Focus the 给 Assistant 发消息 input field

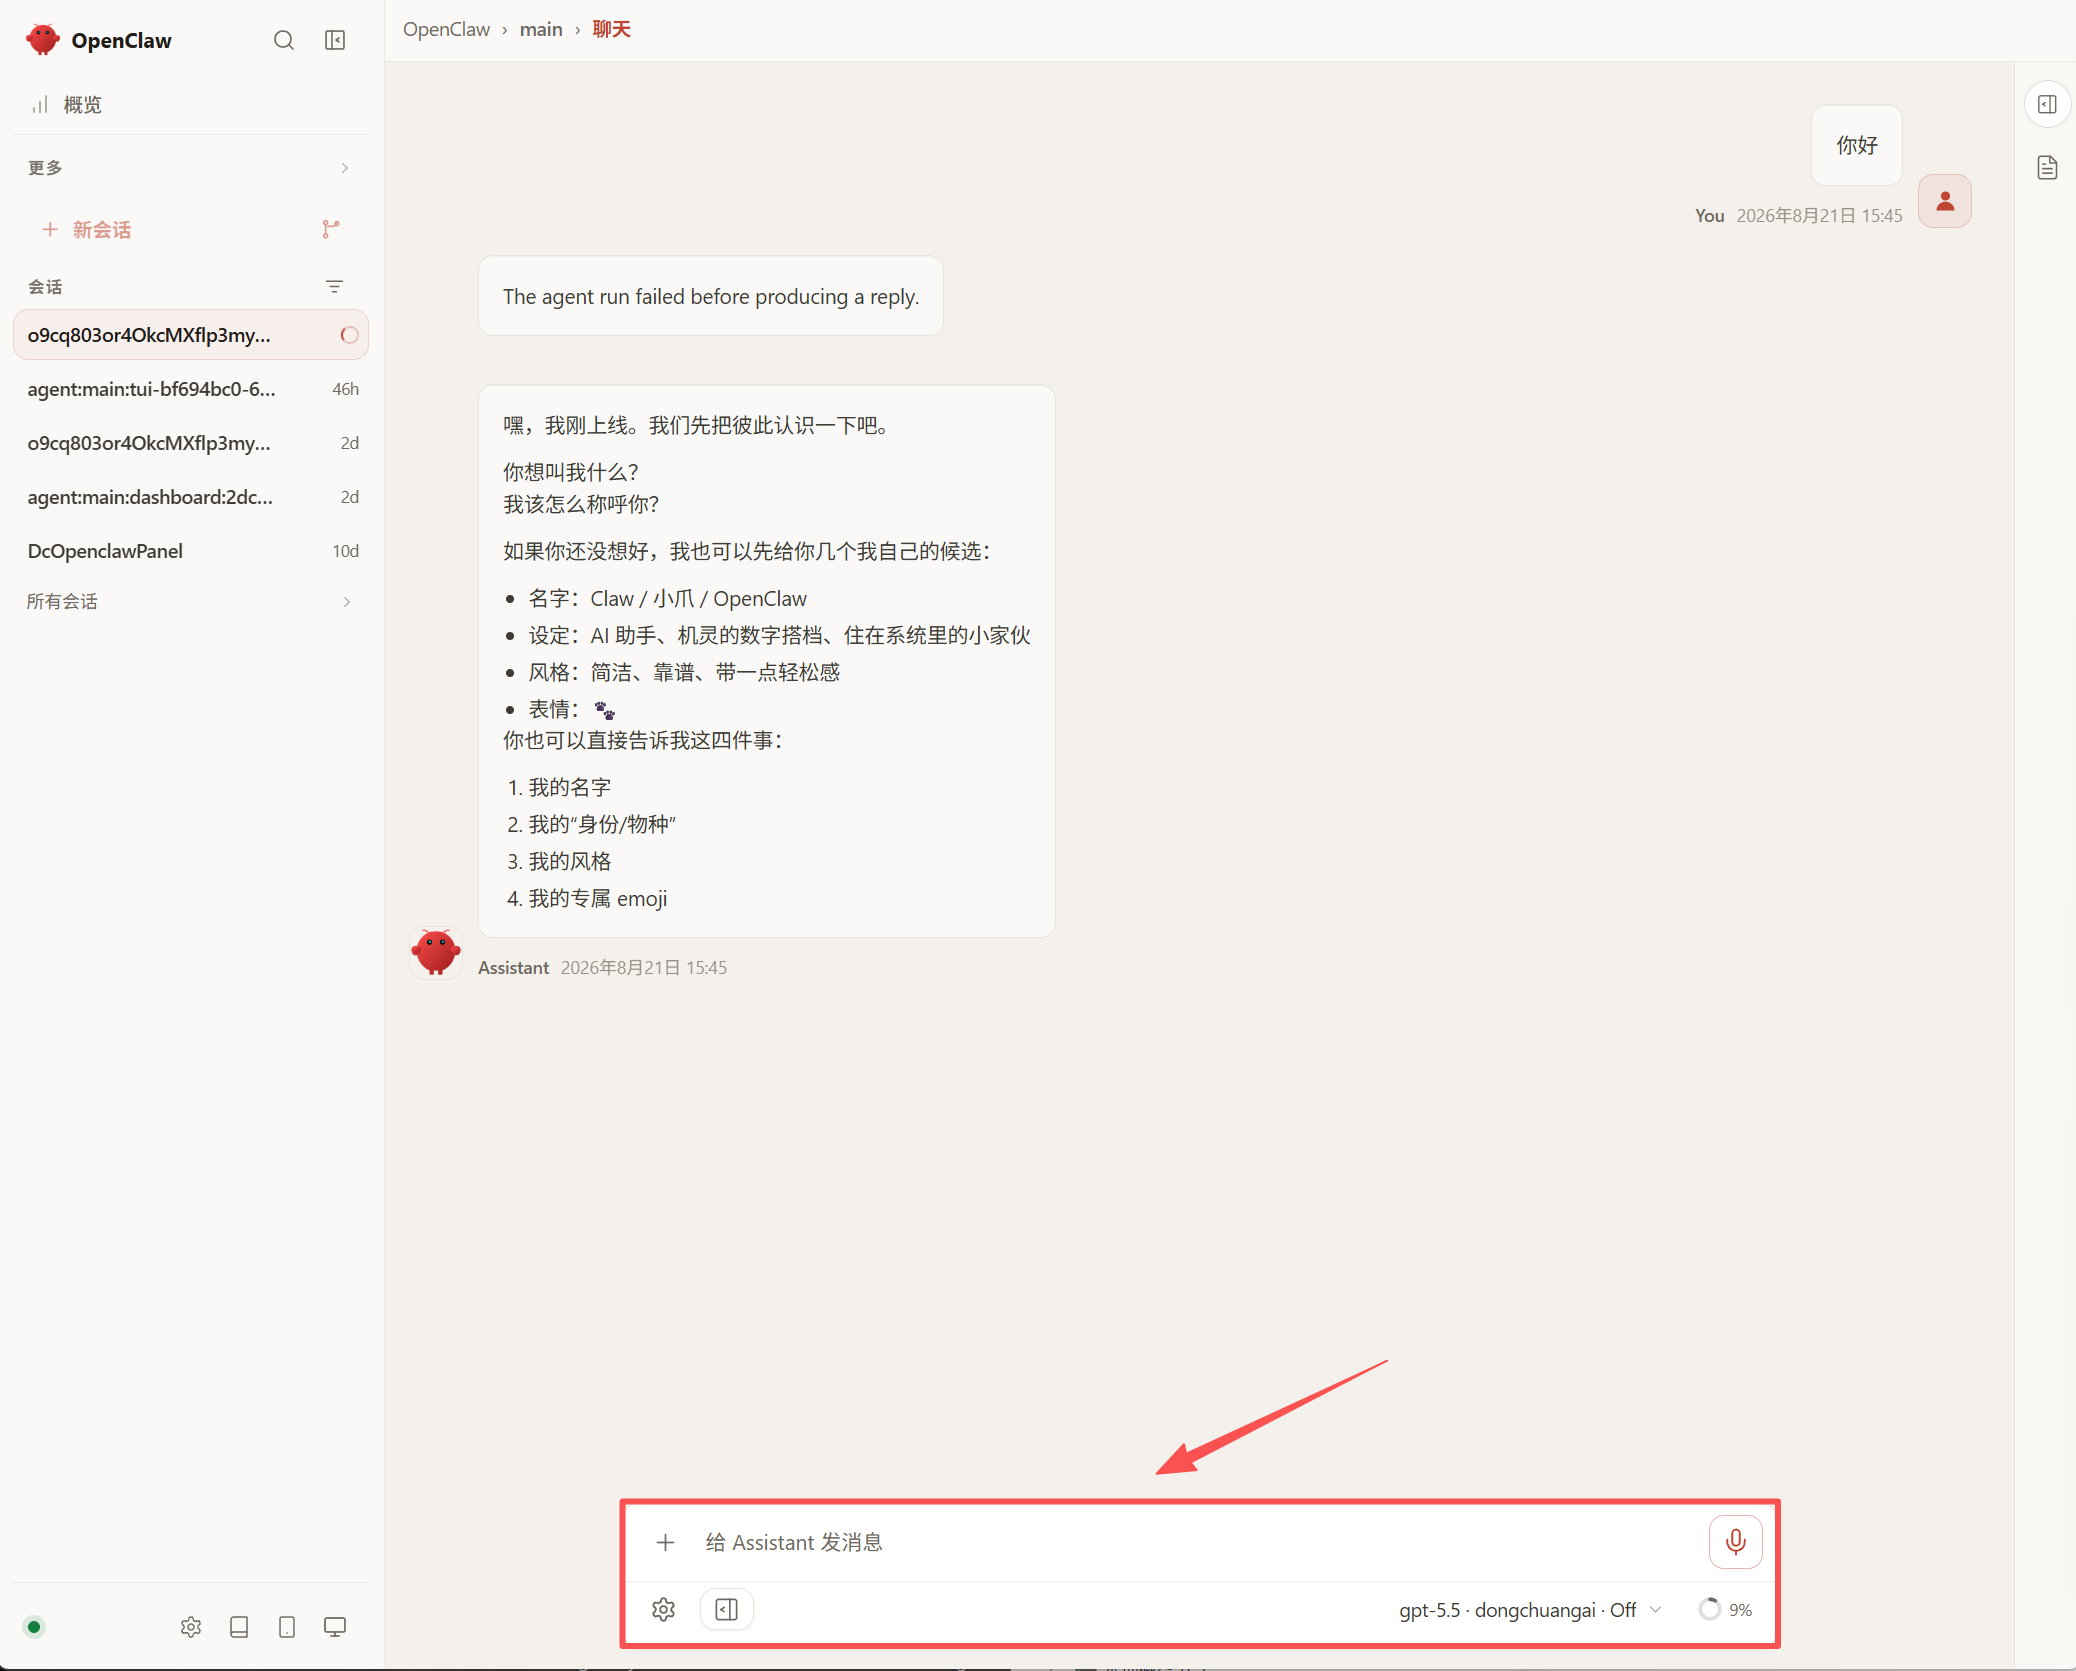pyautogui.click(x=1200, y=1543)
